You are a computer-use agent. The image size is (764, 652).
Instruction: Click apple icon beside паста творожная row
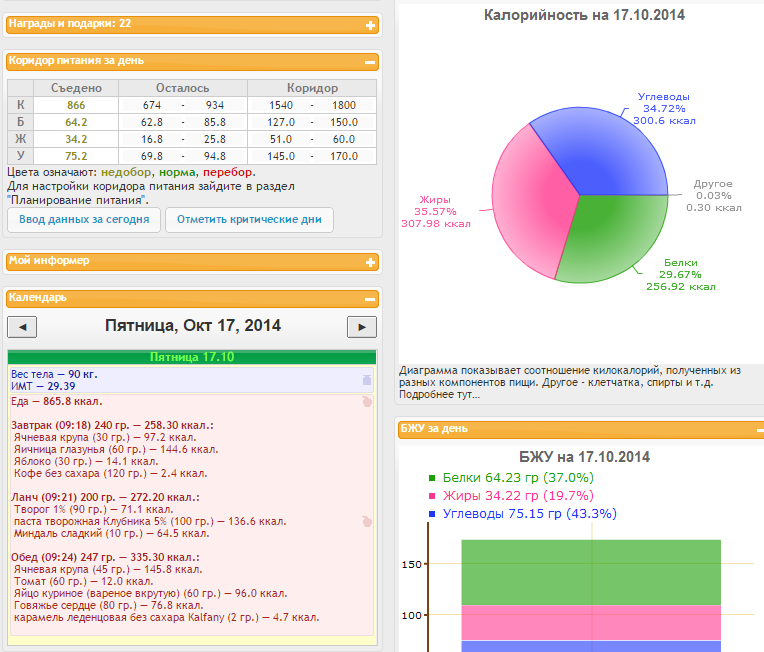point(367,521)
